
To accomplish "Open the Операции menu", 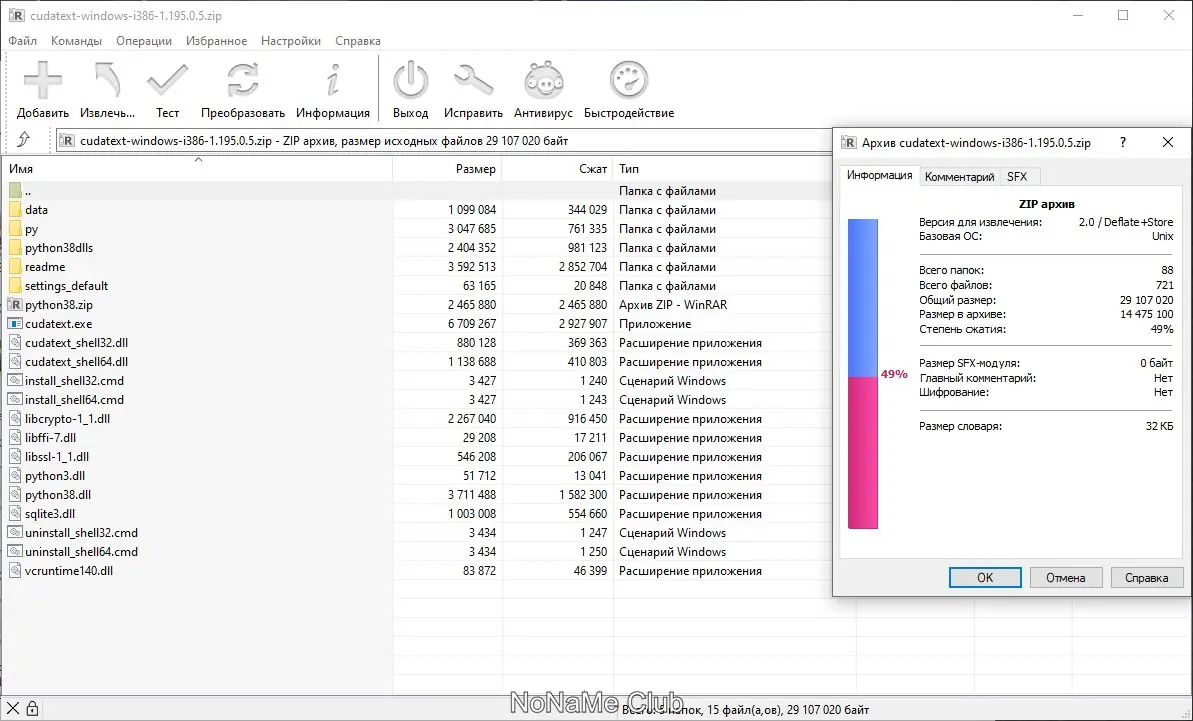I will point(144,41).
